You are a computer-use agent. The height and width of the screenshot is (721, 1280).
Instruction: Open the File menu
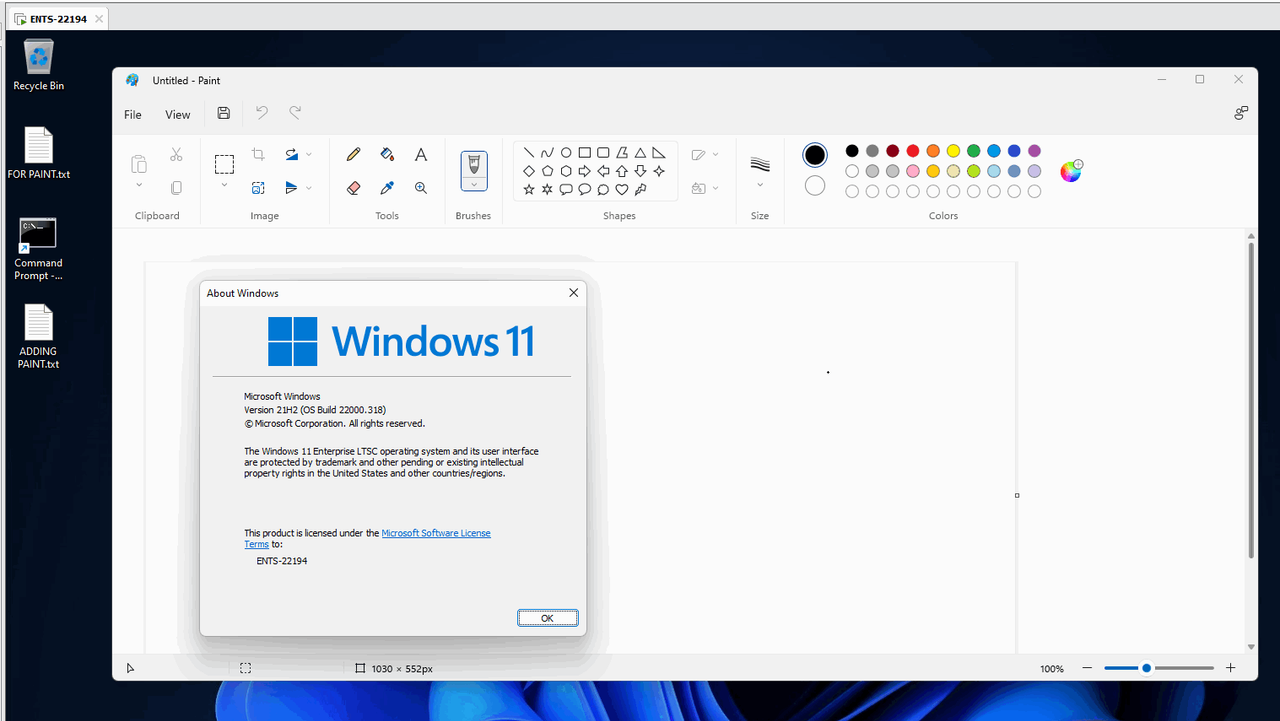point(133,114)
